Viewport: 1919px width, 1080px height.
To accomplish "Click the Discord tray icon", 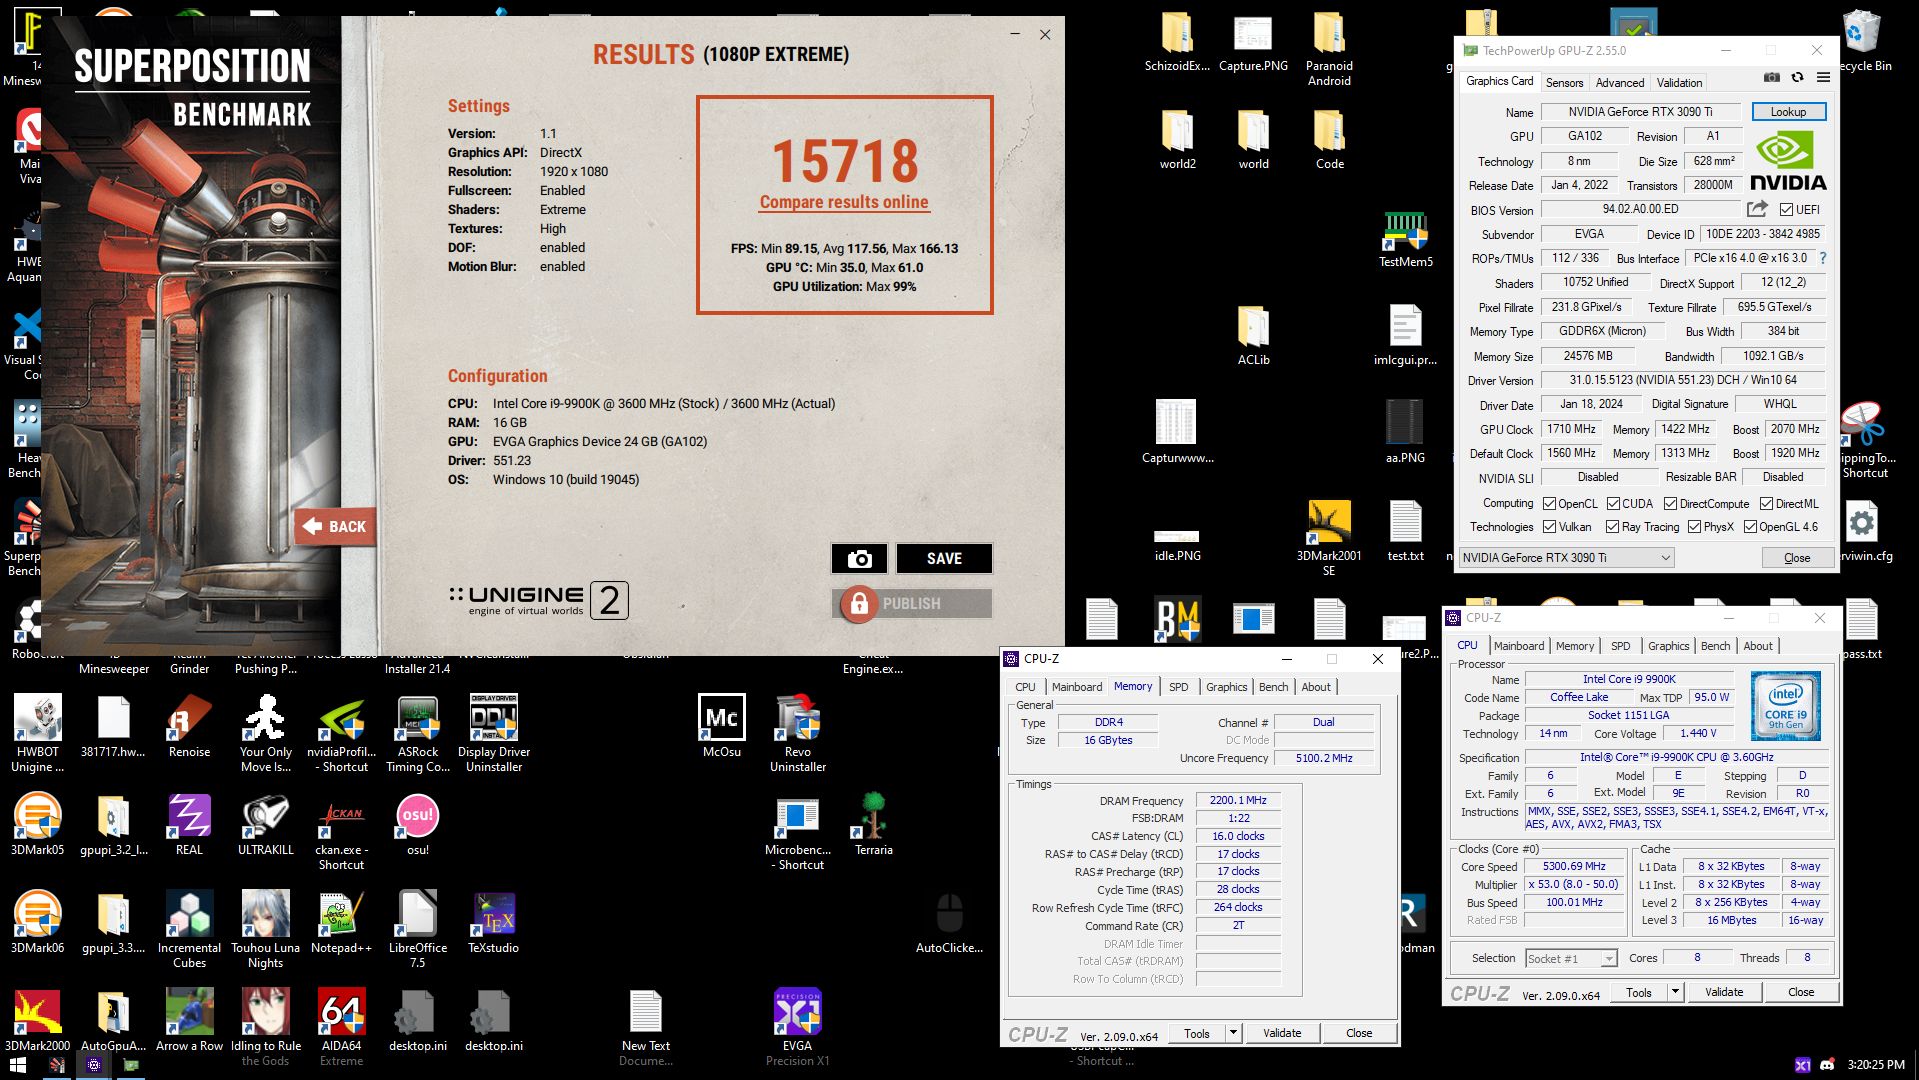I will (1827, 1065).
